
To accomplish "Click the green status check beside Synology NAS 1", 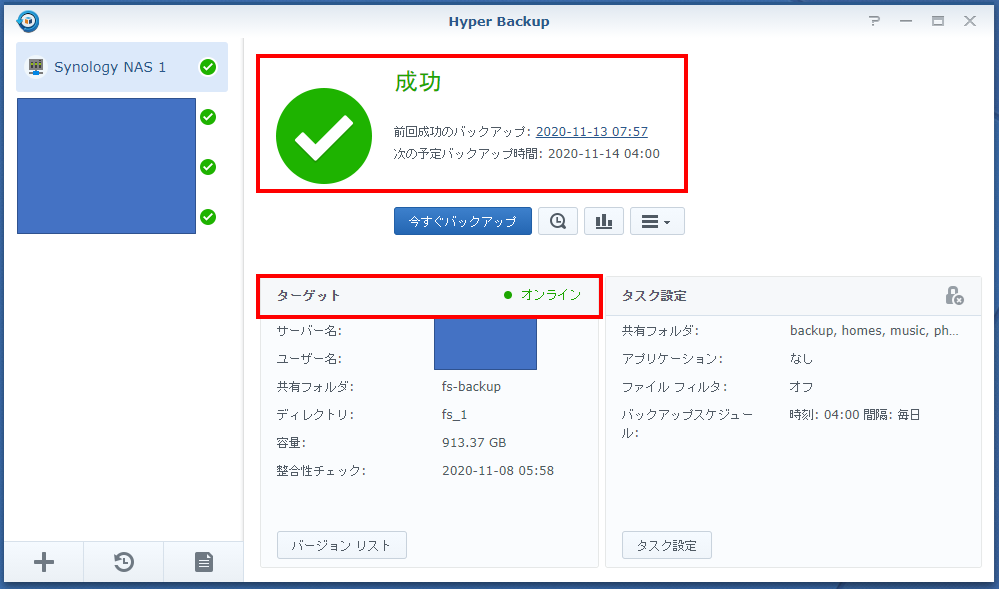I will coord(208,67).
